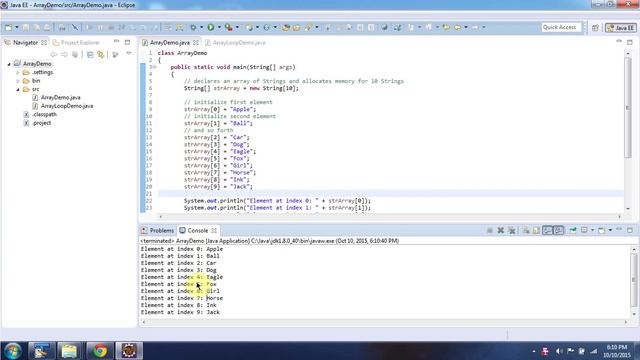
Task: Click the Open Perspective icon
Action: coord(595,27)
